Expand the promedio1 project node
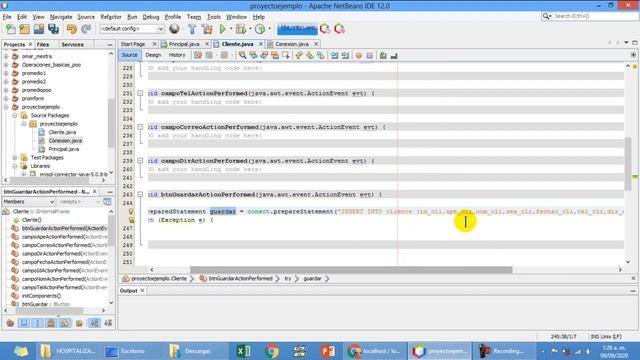The height and width of the screenshot is (360, 640). coord(6,73)
